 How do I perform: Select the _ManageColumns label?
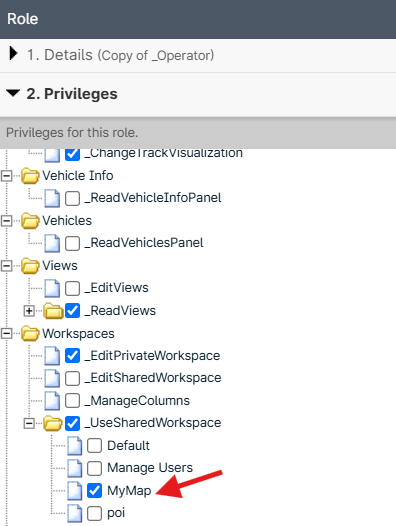(x=137, y=401)
